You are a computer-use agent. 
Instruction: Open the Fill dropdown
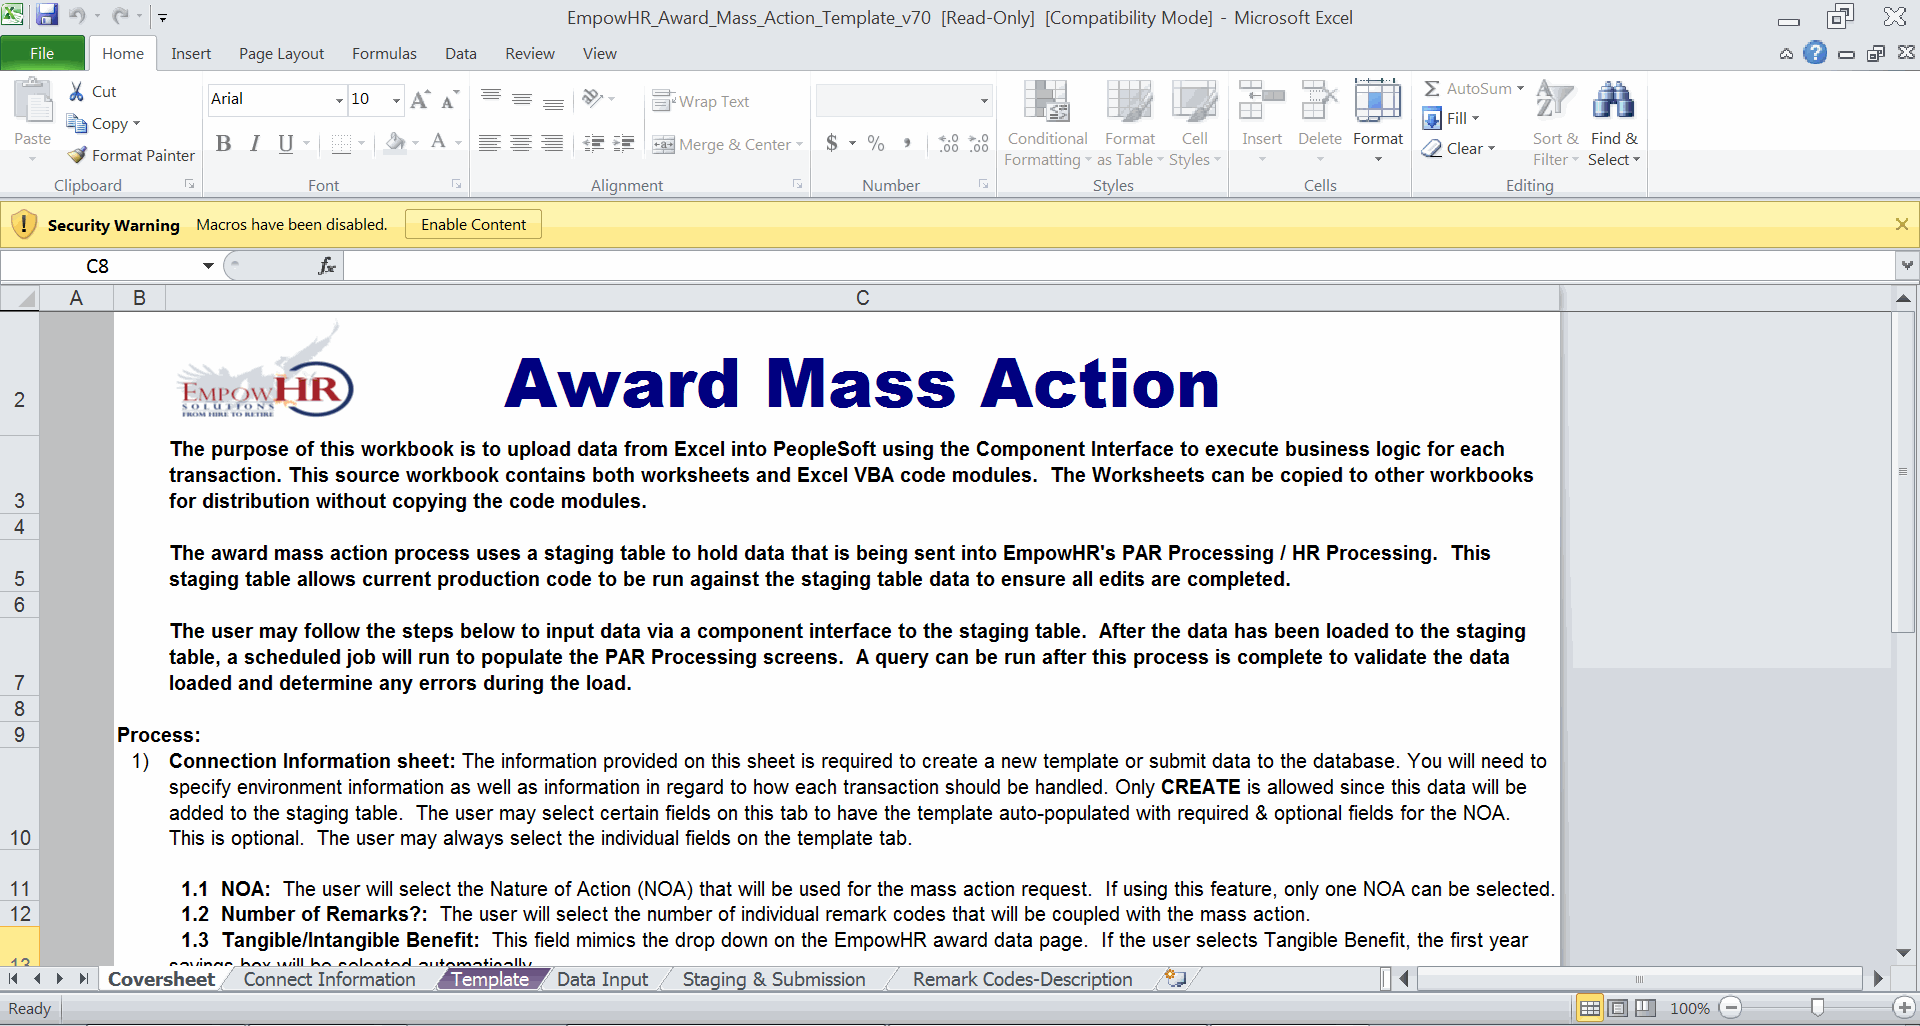tap(1451, 118)
